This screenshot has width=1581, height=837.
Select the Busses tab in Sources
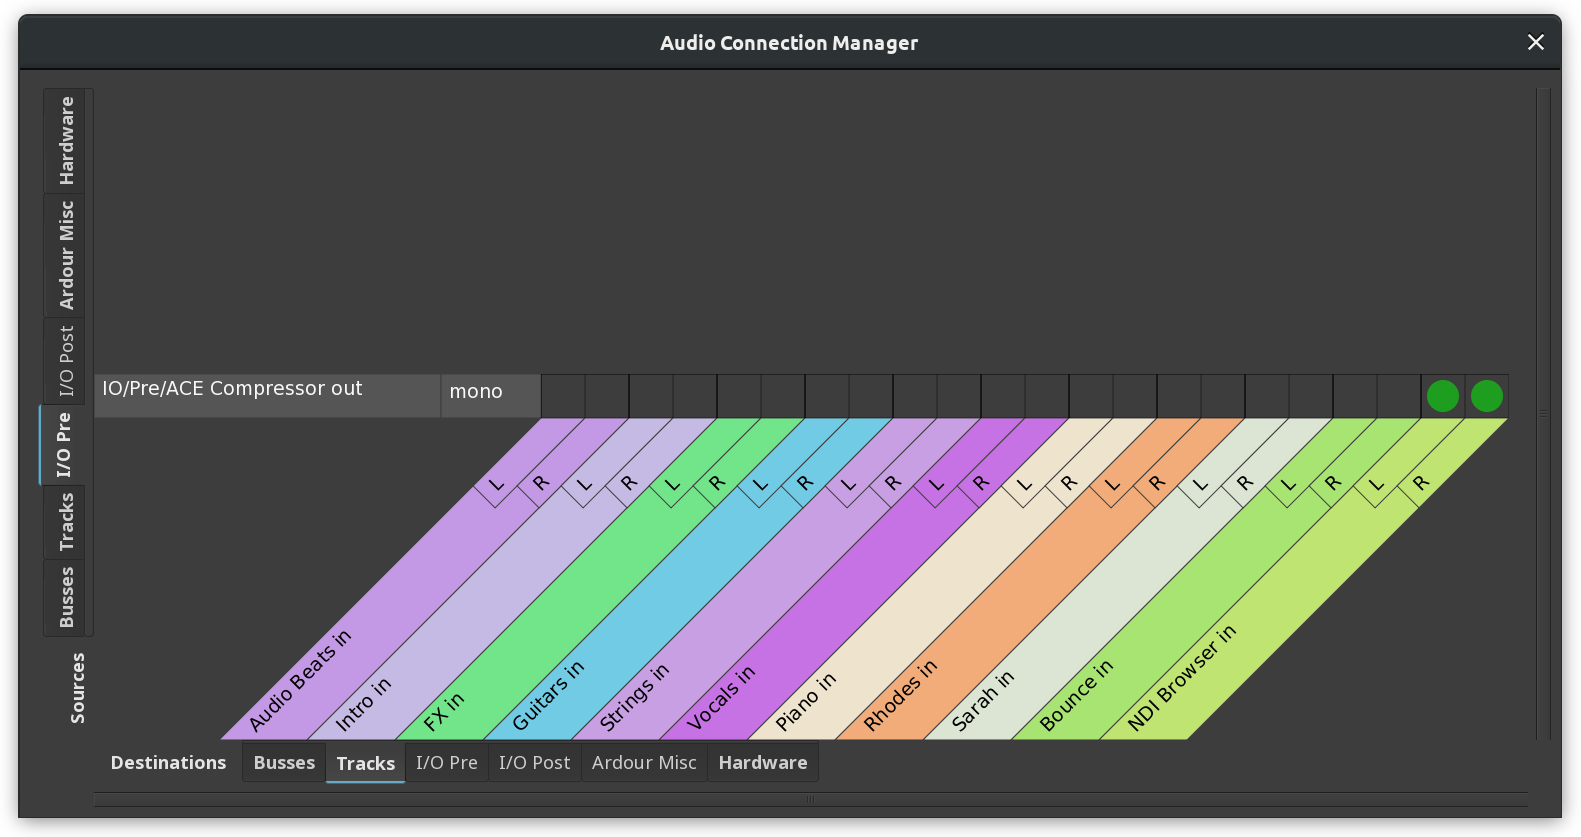tap(66, 597)
